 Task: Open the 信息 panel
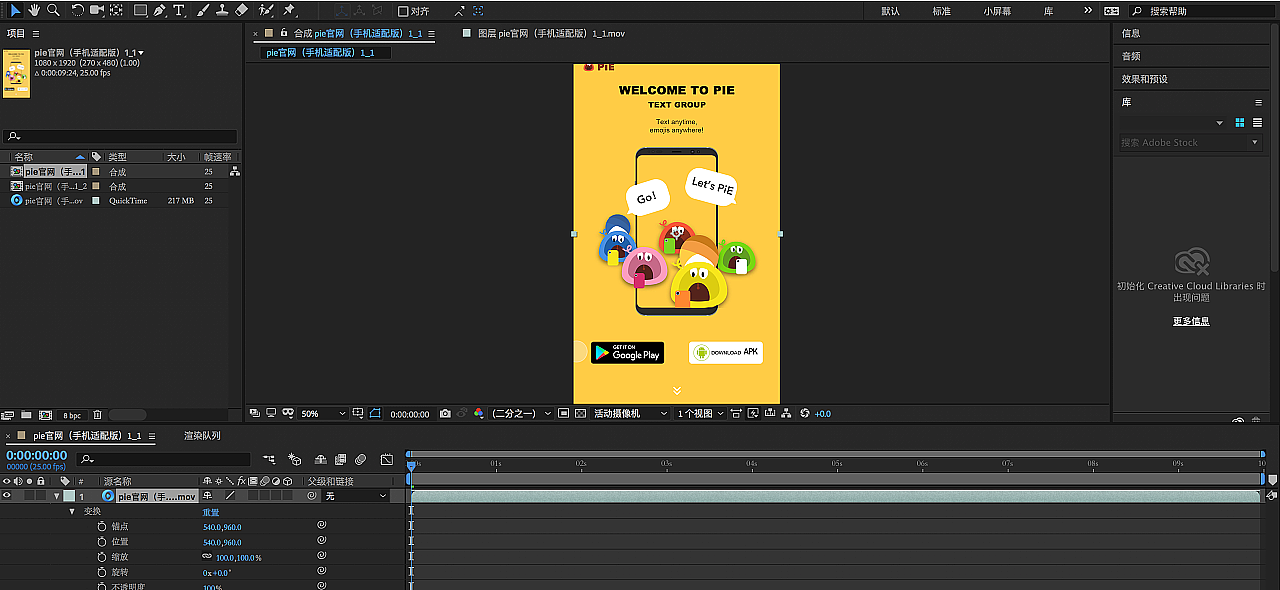[1131, 33]
